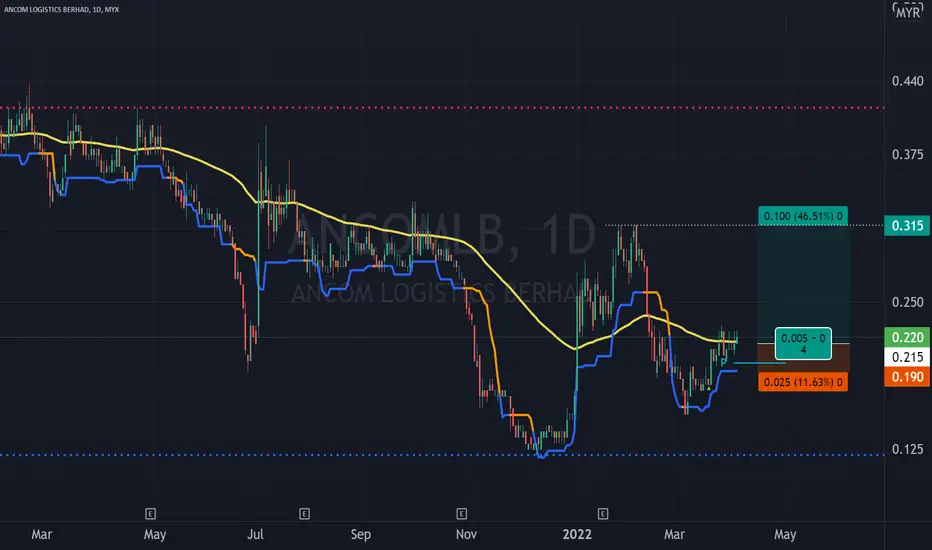Image resolution: width=932 pixels, height=550 pixels.
Task: Click the small P marker near the entry line
Action: (723, 362)
